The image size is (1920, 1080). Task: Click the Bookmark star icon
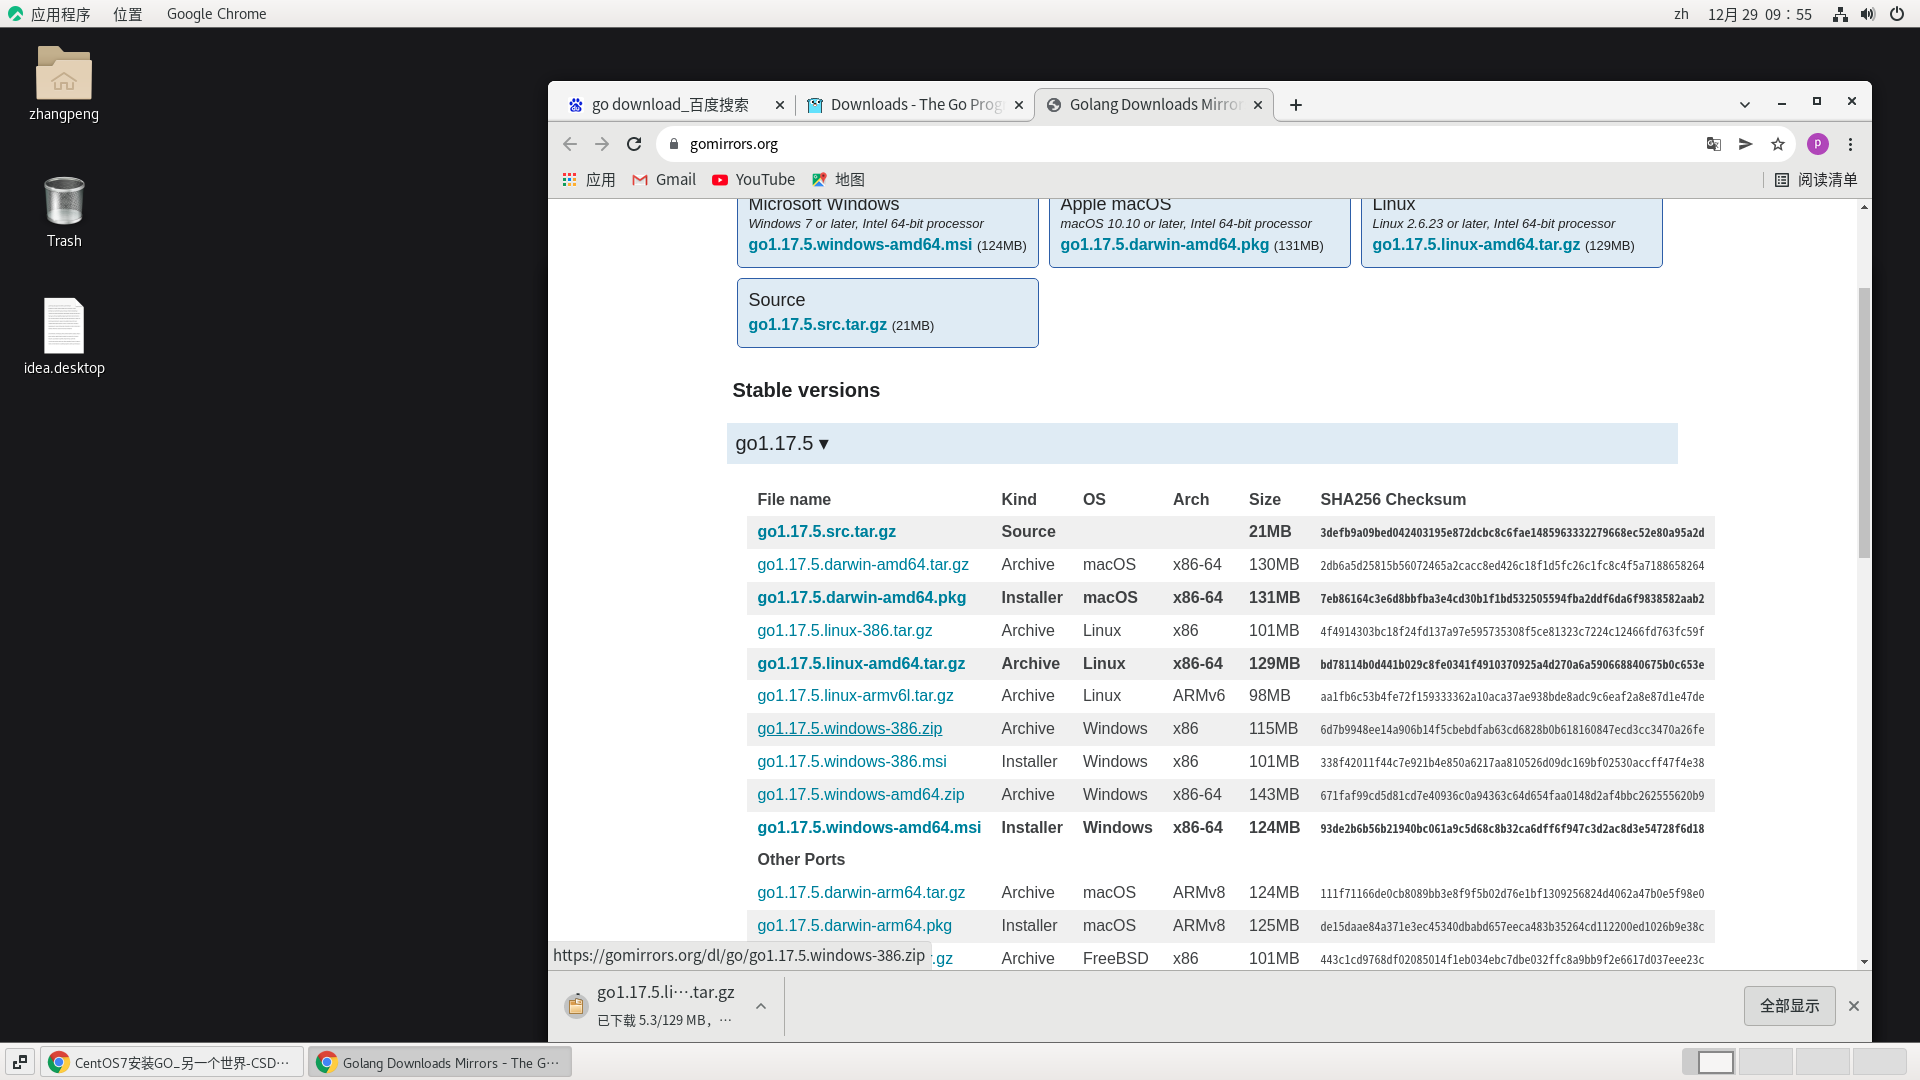[1779, 144]
